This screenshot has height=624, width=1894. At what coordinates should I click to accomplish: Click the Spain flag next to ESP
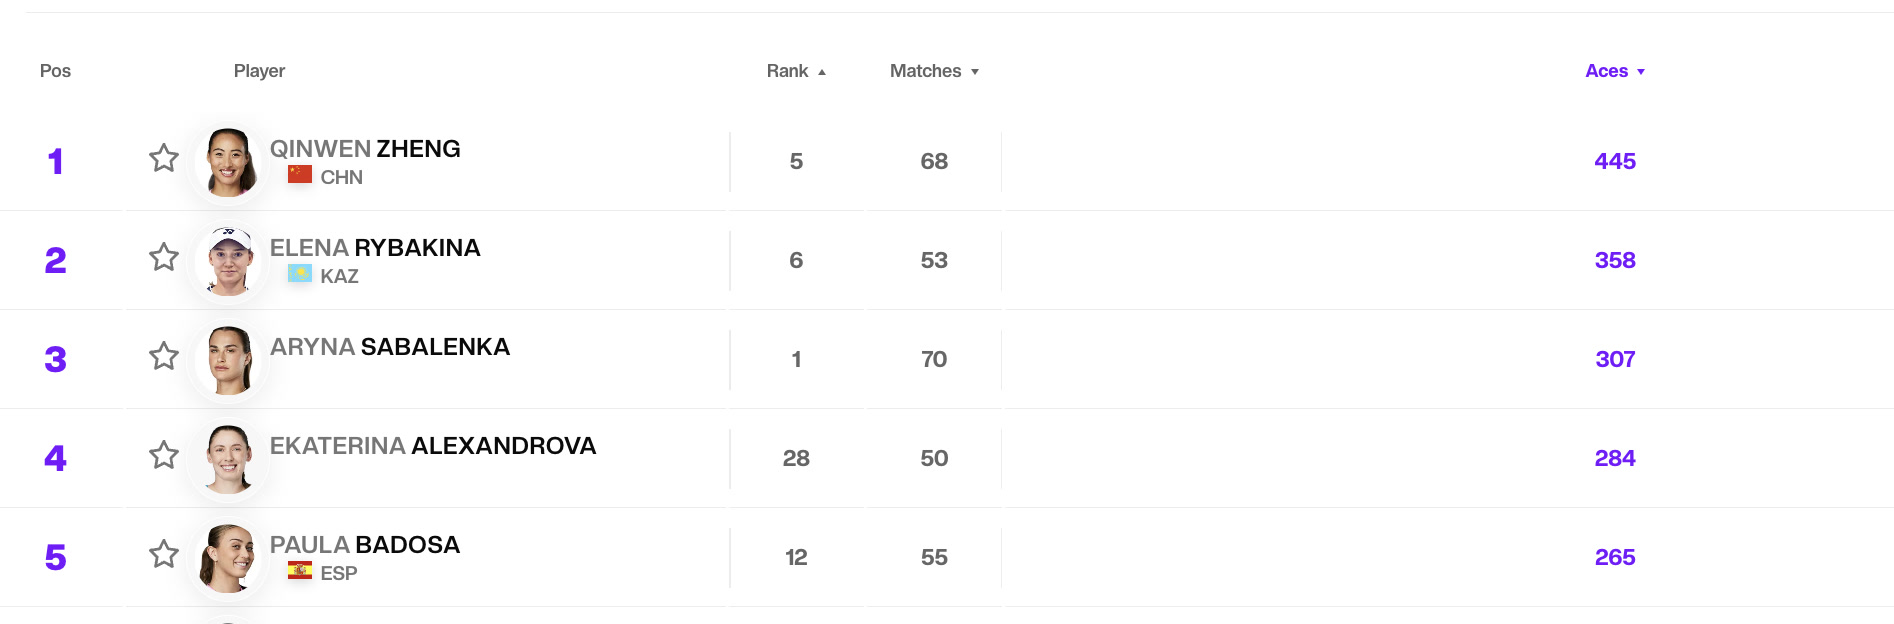coord(300,571)
